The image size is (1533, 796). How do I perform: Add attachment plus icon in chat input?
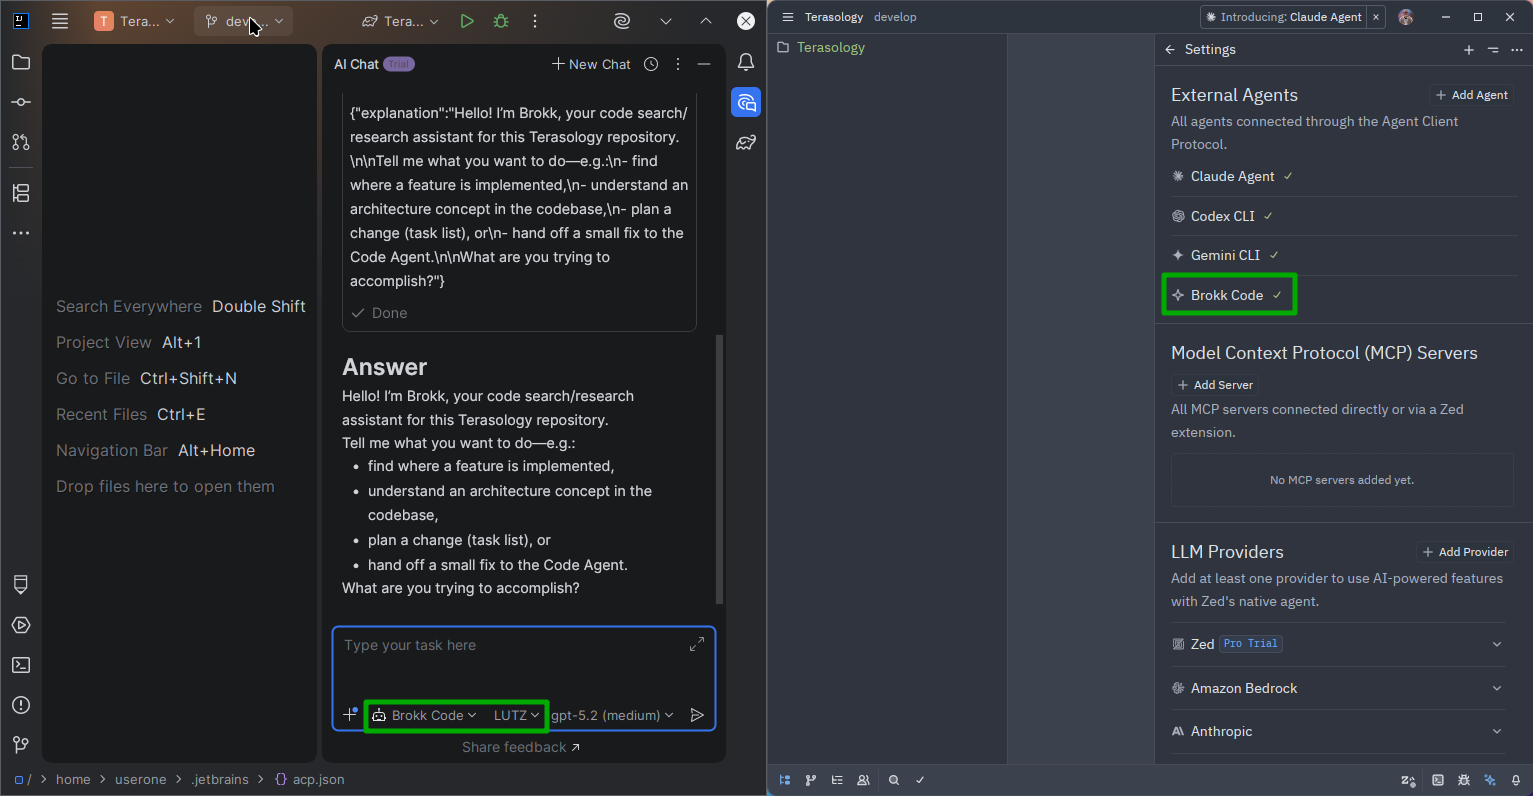click(350, 714)
